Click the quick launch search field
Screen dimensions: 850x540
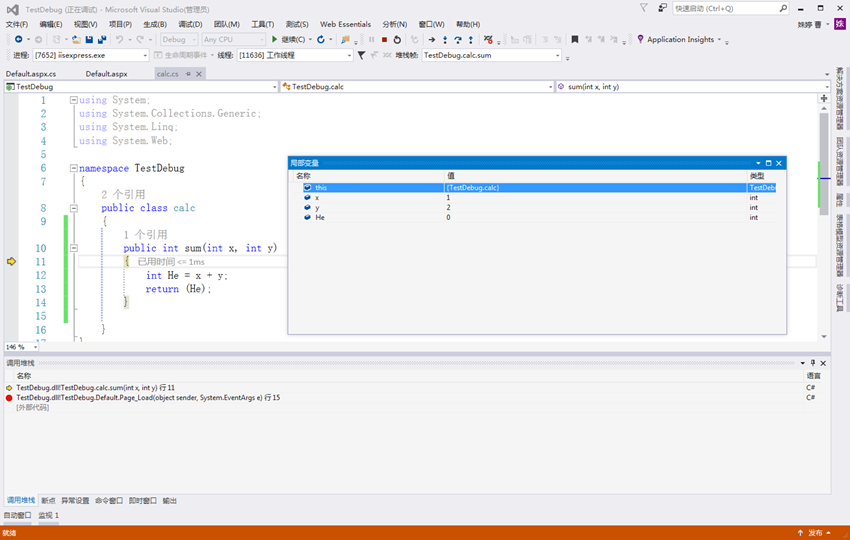pyautogui.click(x=723, y=8)
